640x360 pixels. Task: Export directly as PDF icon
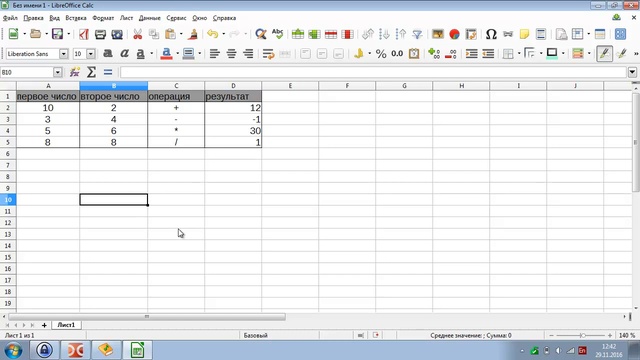(x=84, y=34)
